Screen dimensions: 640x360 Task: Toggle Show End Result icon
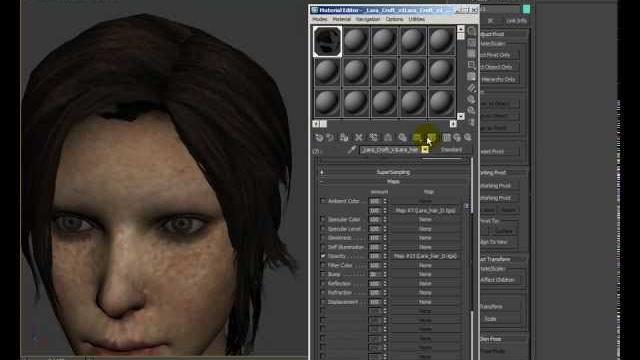point(447,138)
